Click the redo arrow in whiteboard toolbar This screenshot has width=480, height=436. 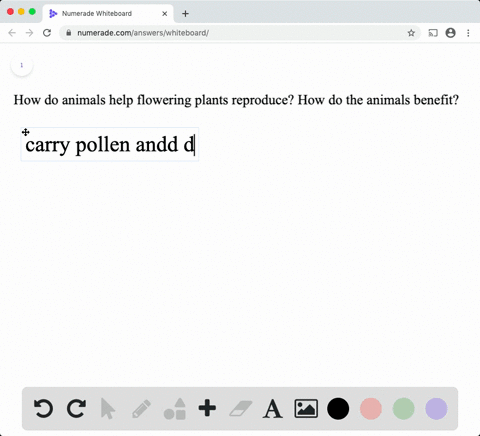(x=76, y=408)
